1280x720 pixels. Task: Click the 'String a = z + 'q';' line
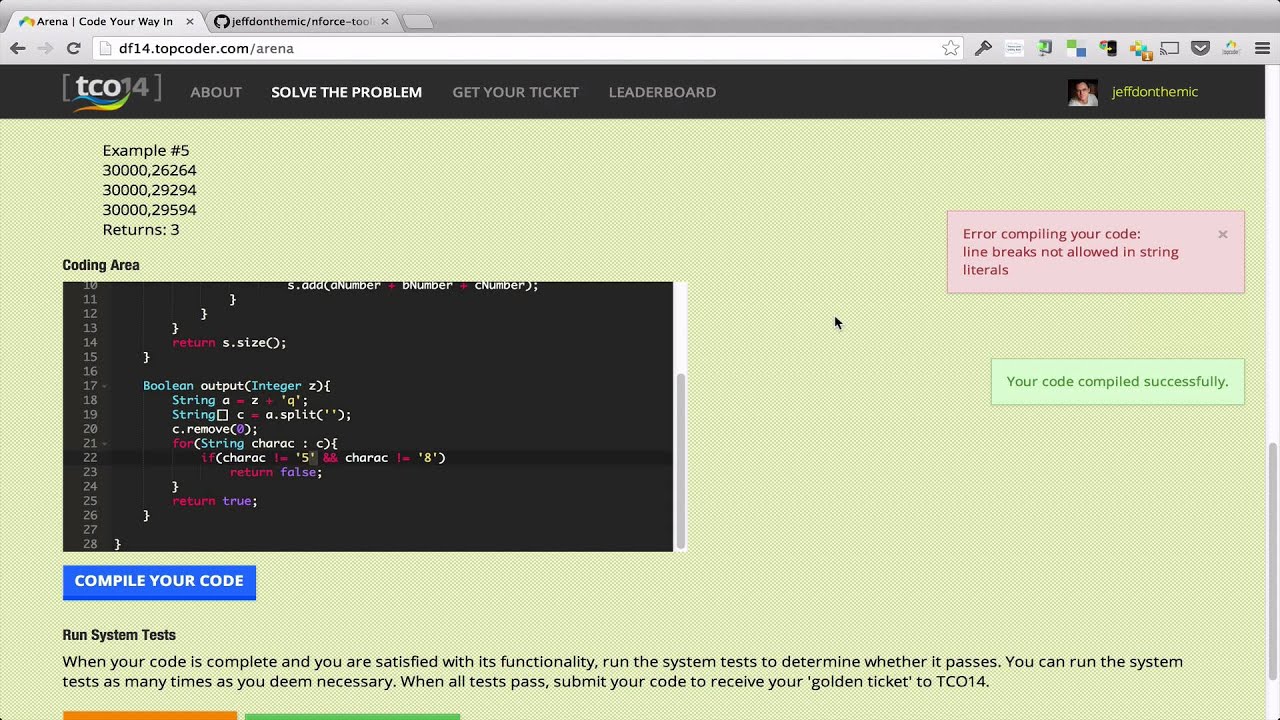pyautogui.click(x=240, y=400)
